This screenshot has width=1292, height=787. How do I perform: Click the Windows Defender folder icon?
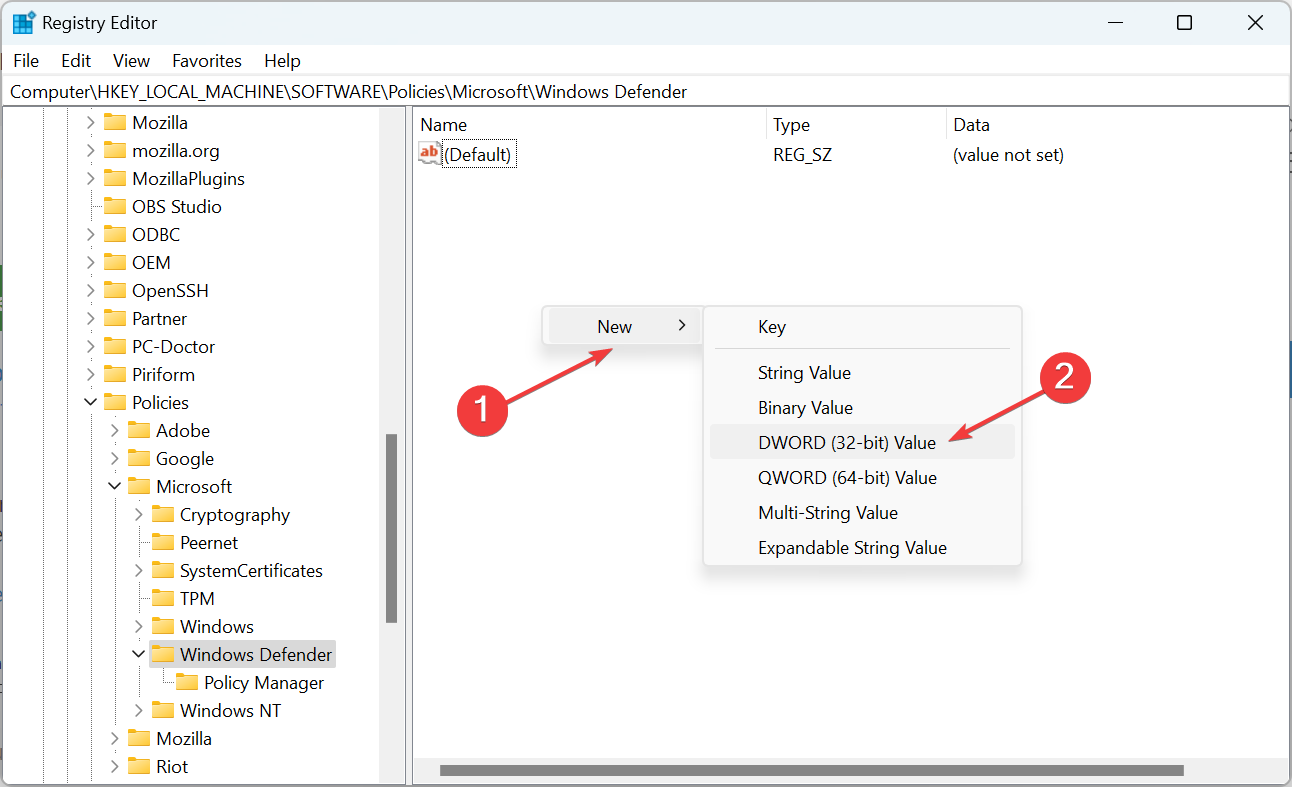tap(163, 654)
